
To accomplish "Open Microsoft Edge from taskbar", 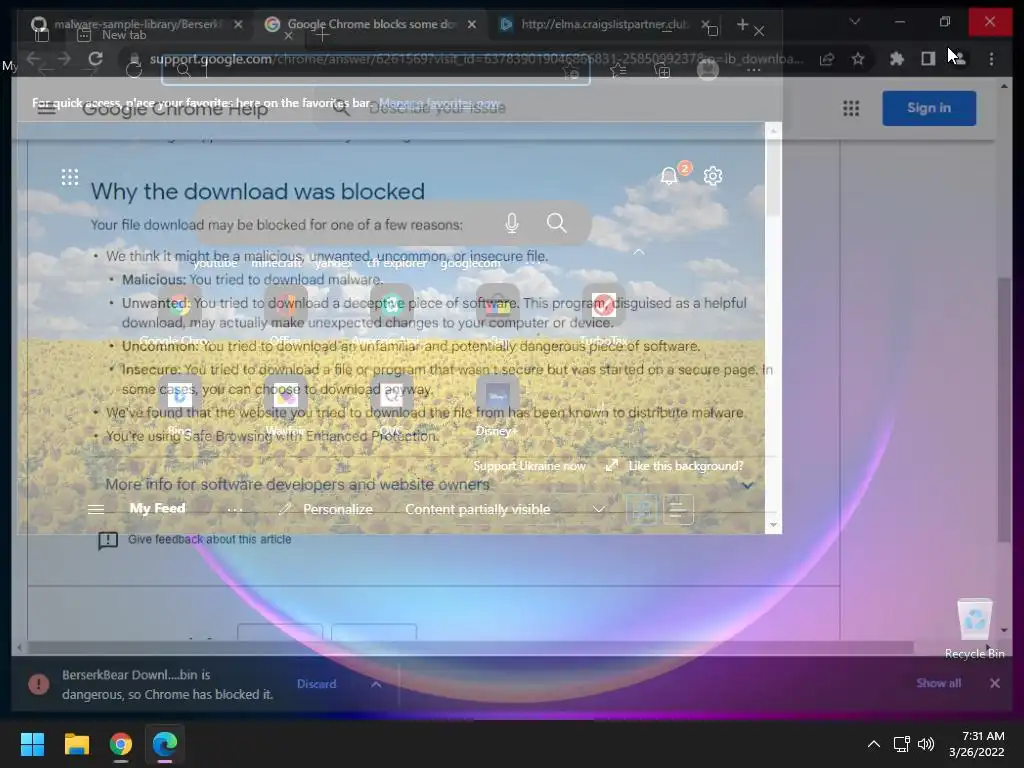I will (x=165, y=744).
